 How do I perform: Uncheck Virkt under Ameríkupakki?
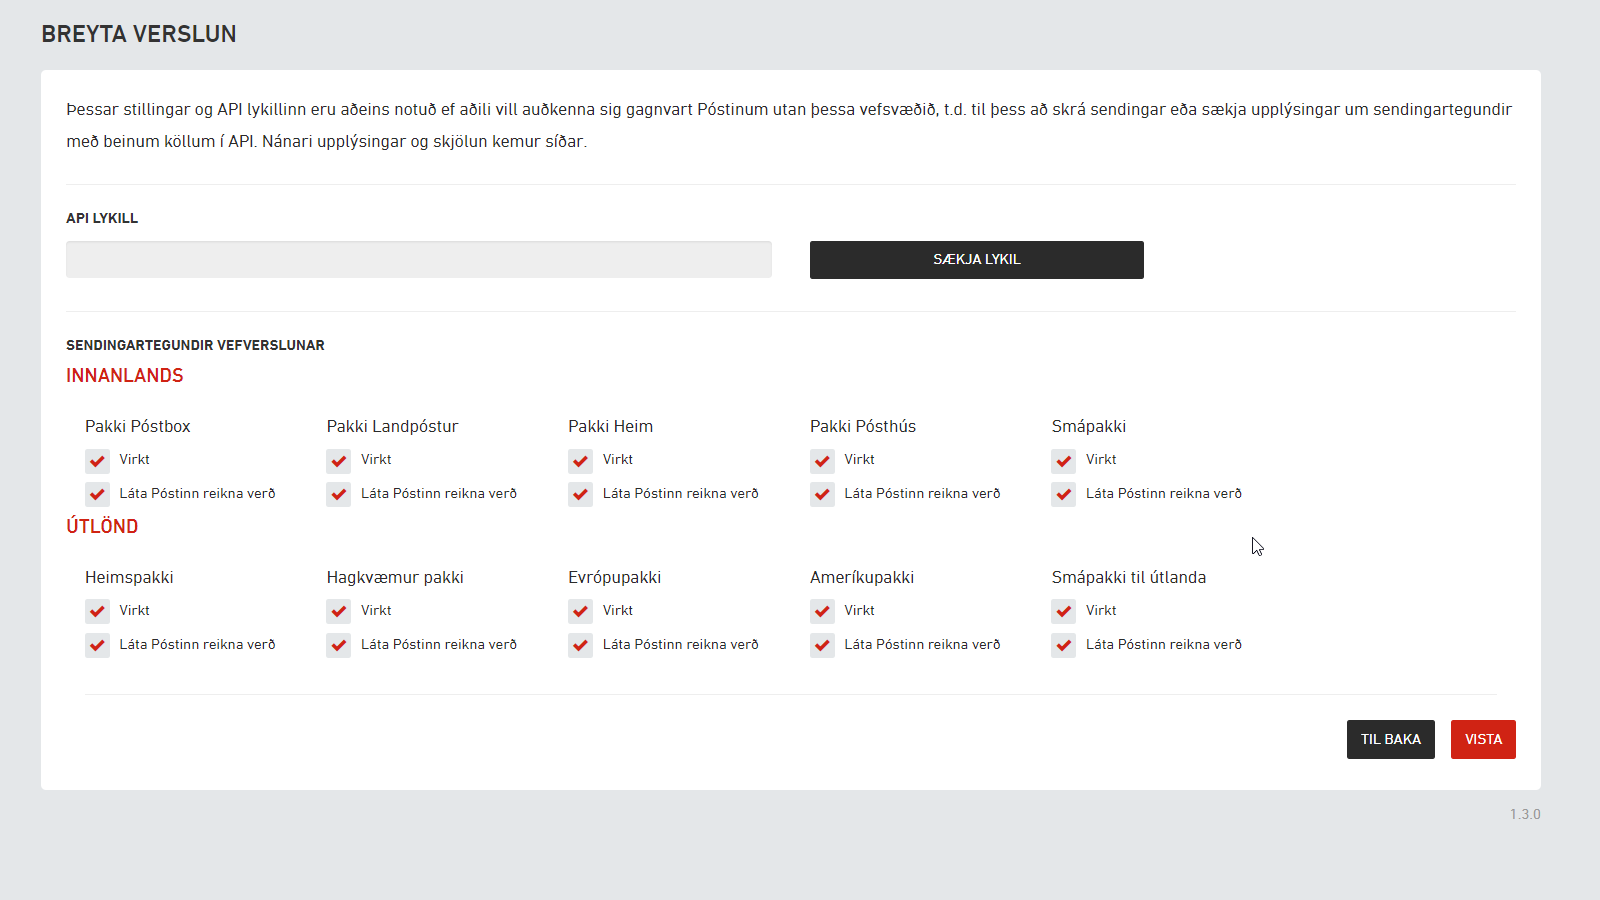coord(822,612)
